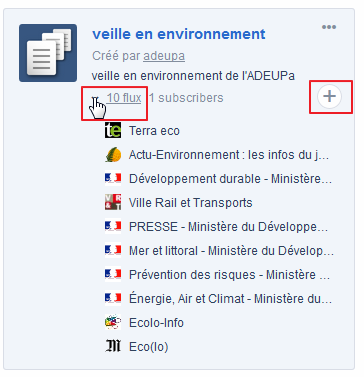Open the three-dots options menu

coord(329,27)
